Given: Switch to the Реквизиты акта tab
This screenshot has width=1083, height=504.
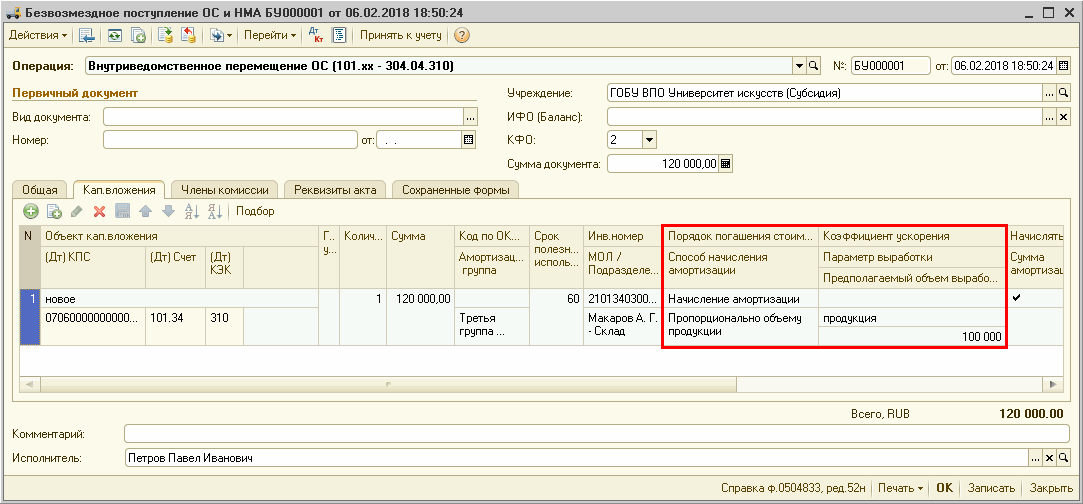Looking at the screenshot, I should click(336, 190).
